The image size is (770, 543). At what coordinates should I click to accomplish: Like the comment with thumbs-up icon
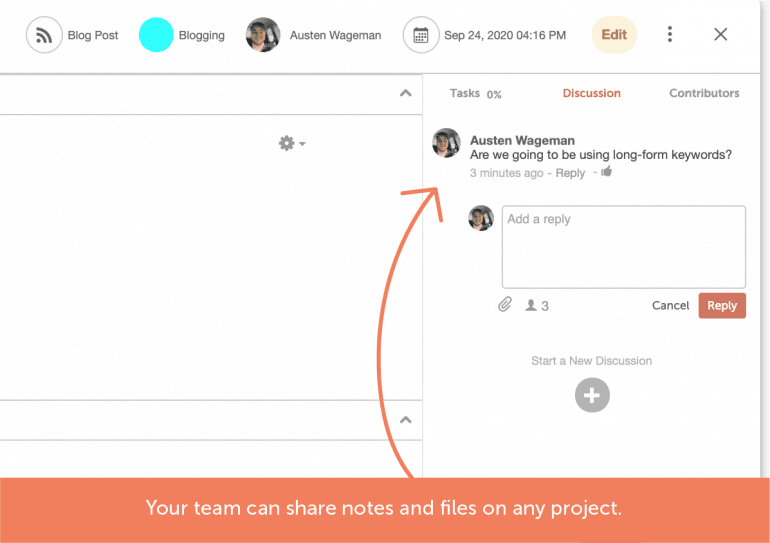pyautogui.click(x=606, y=171)
